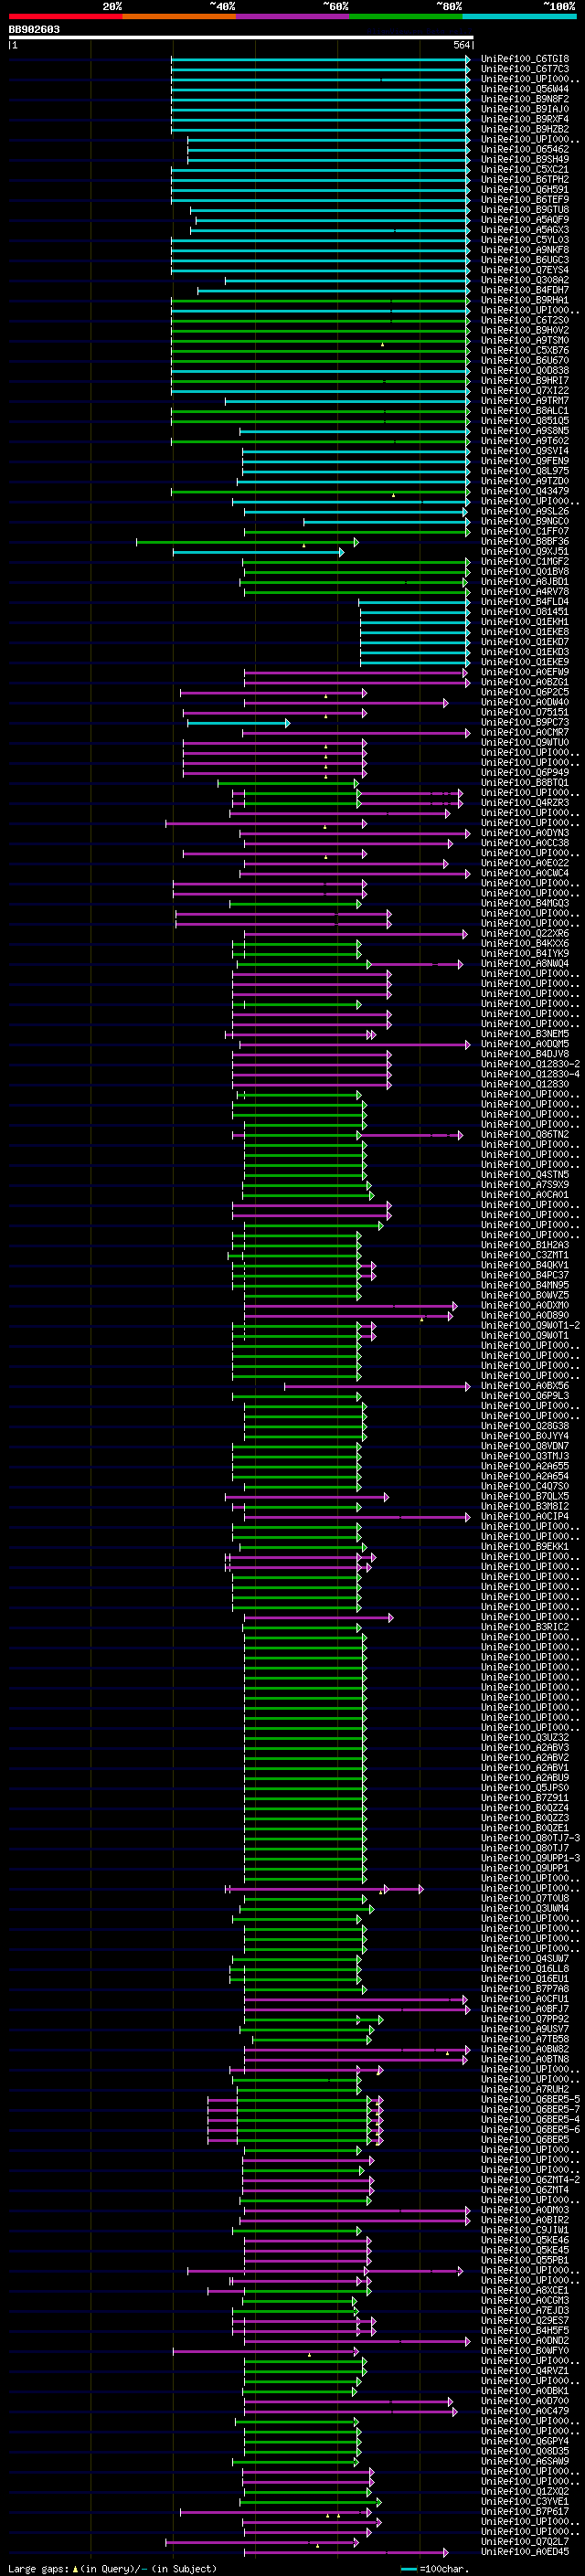Click the UniRef100_B9EKK1 label
Image resolution: width=585 pixels, height=2576 pixels.
point(525,1546)
